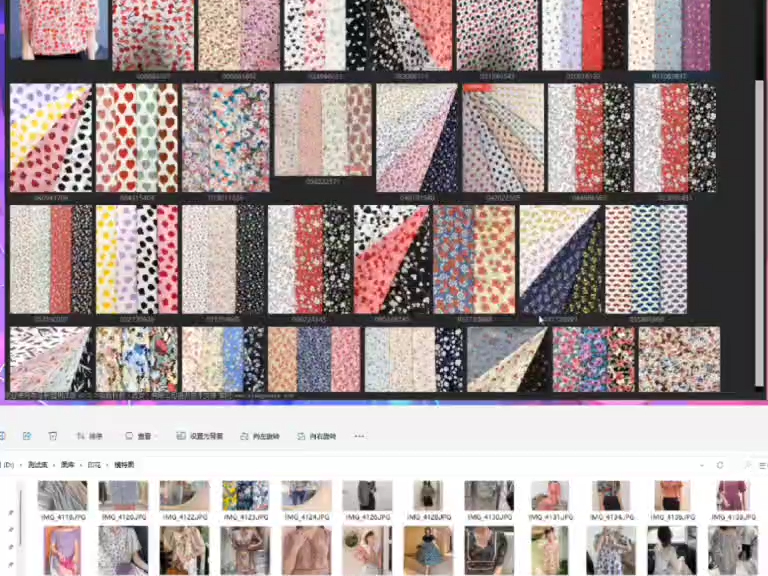Select file IMG_4124.JPG

(306, 500)
